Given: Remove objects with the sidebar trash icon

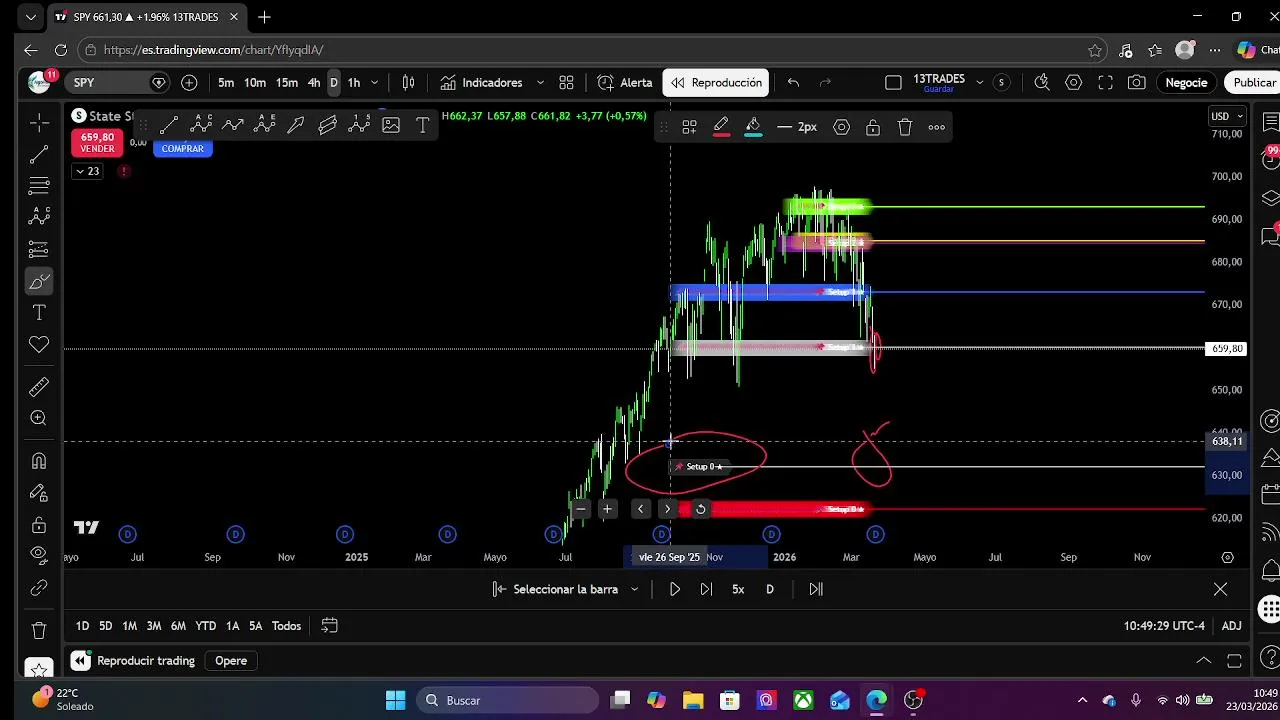Looking at the screenshot, I should [39, 630].
